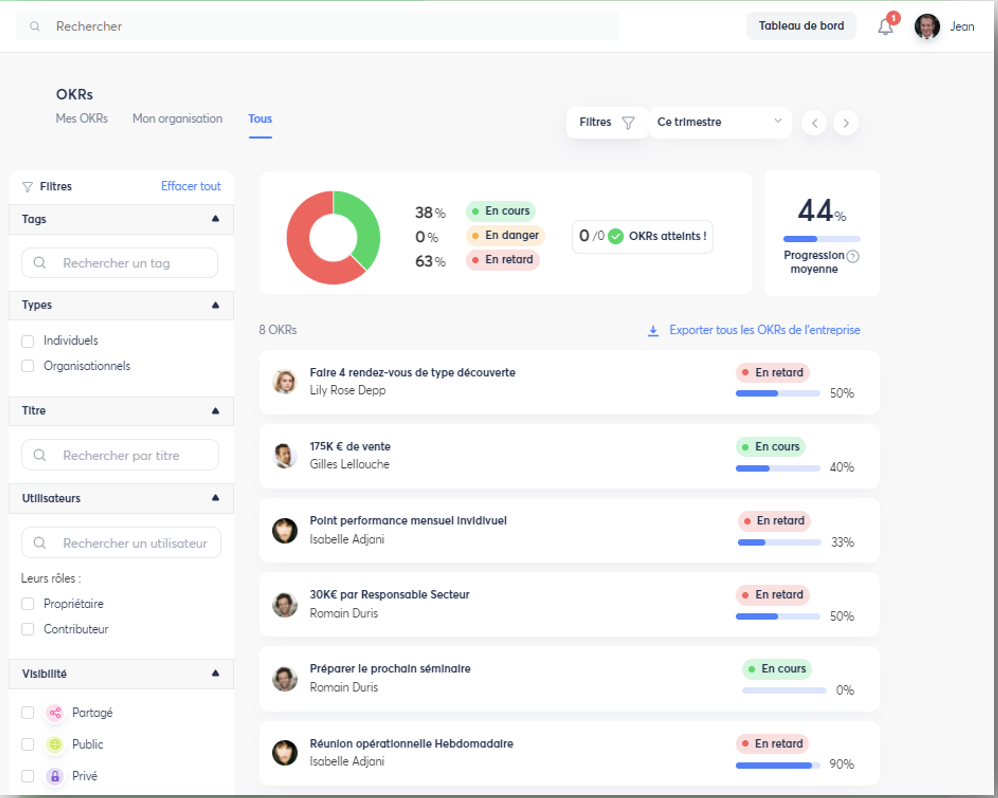Go to next period with right arrow
Image resolution: width=998 pixels, height=798 pixels.
coord(846,123)
